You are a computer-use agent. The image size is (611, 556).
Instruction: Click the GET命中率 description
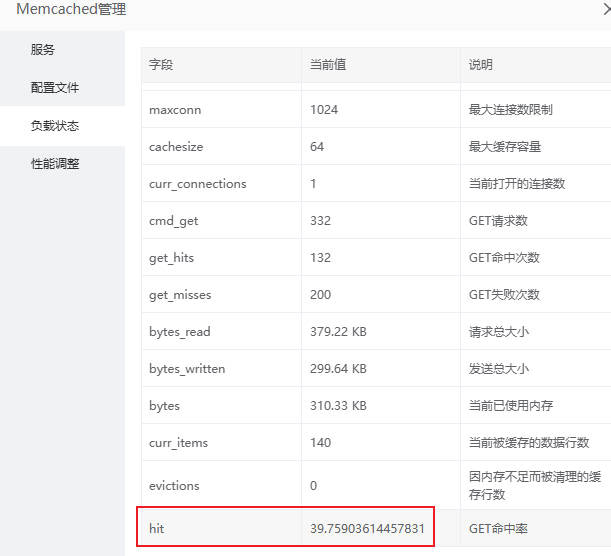498,529
